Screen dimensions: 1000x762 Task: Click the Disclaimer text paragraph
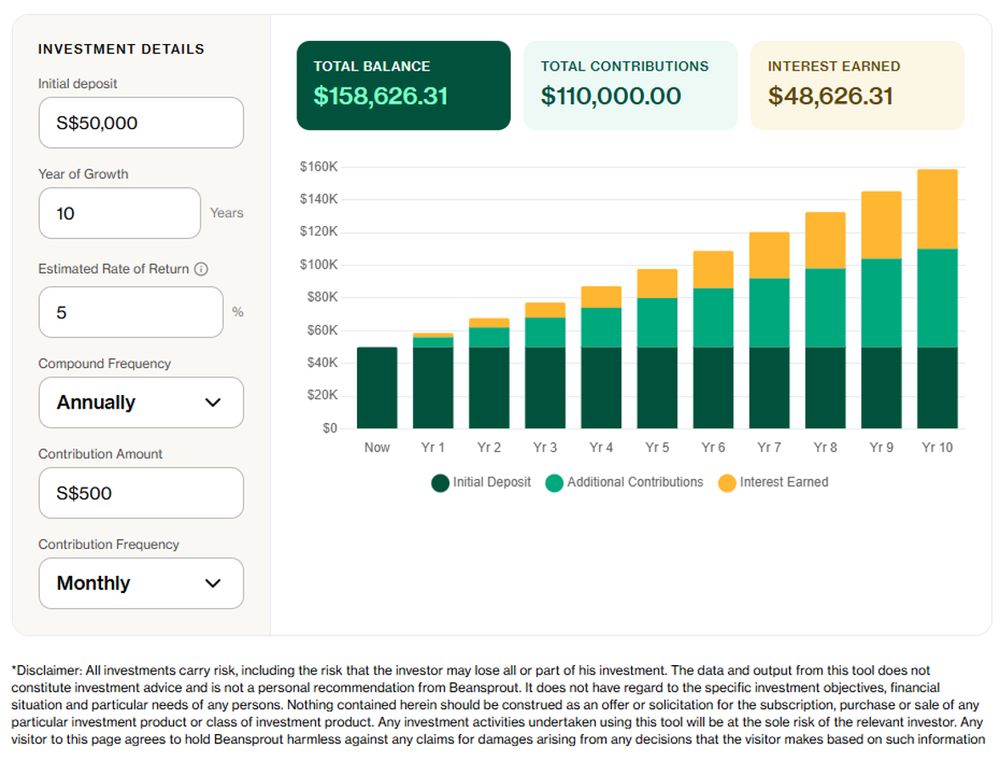click(498, 705)
